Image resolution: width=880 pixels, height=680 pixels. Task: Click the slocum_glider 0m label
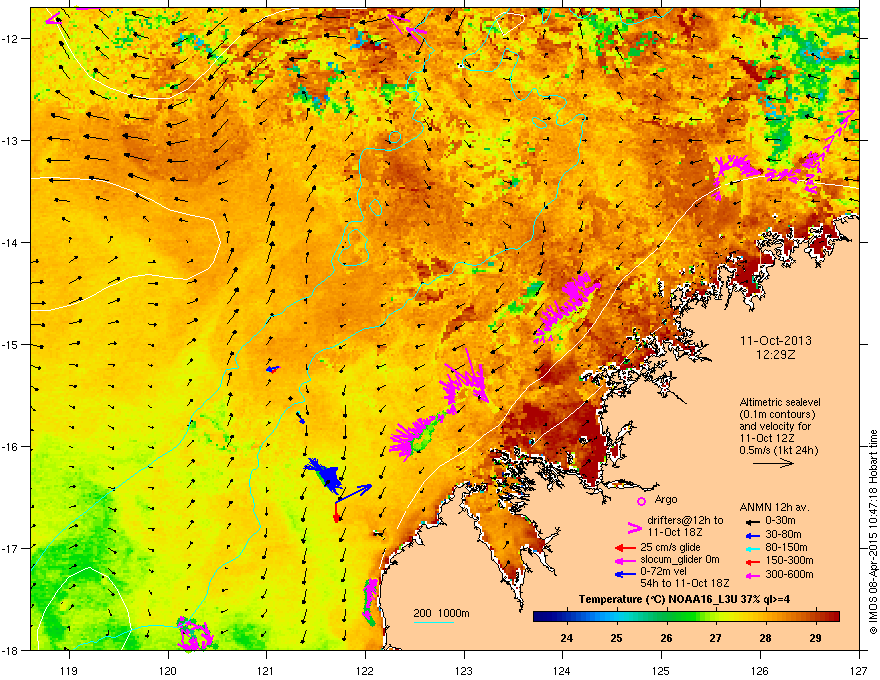click(x=680, y=560)
